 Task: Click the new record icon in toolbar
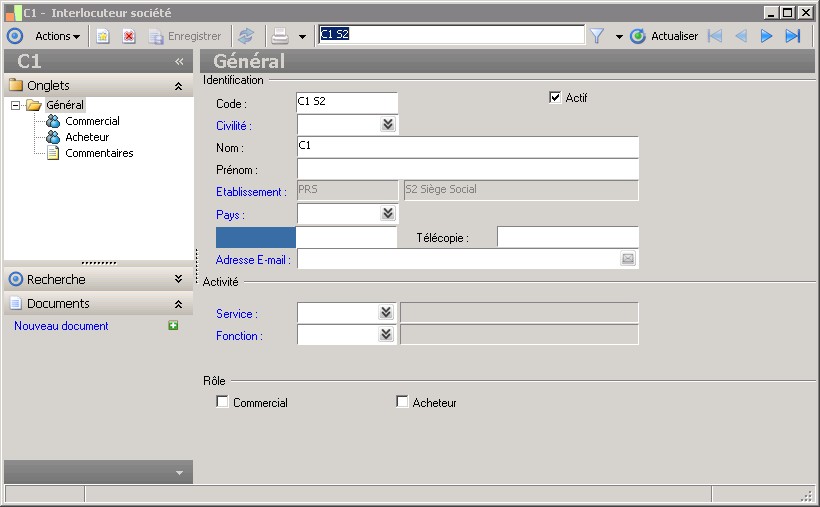[102, 36]
